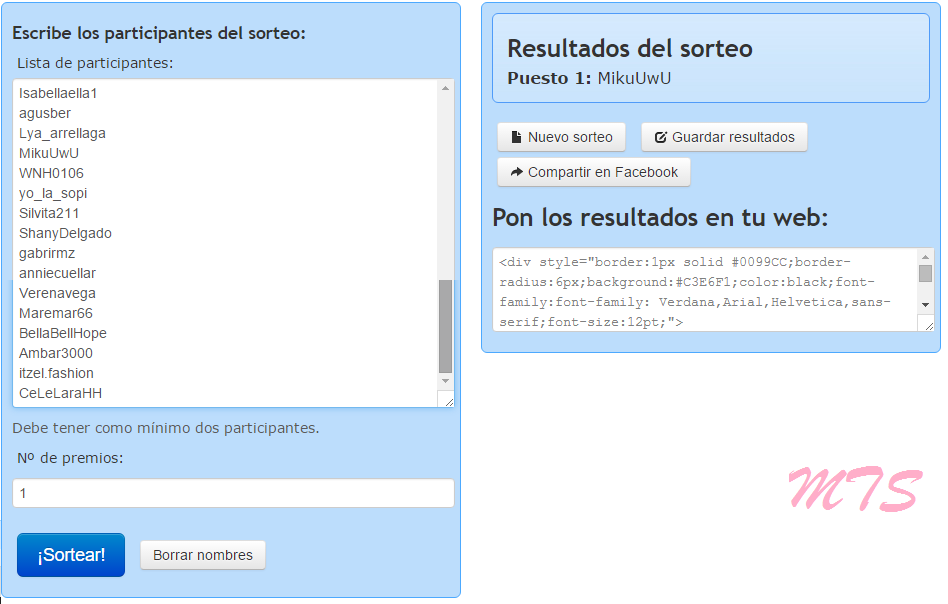Click the embed code scroll-up arrow
948x604 pixels.
point(926,256)
